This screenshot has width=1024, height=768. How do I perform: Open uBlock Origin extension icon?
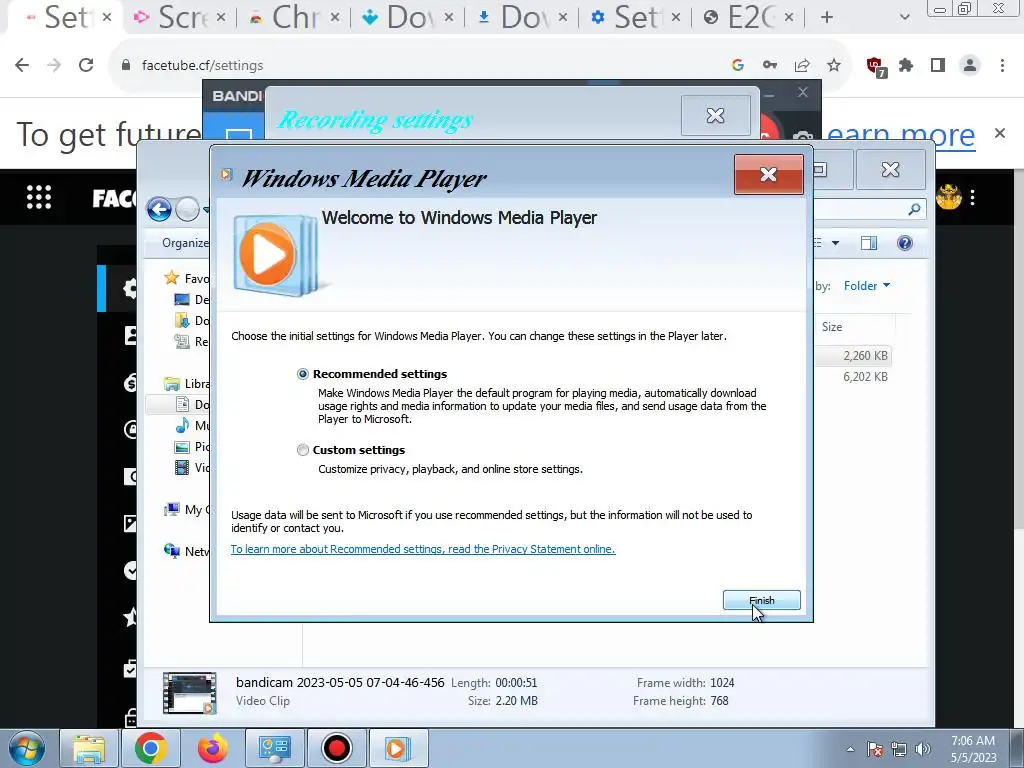click(876, 66)
